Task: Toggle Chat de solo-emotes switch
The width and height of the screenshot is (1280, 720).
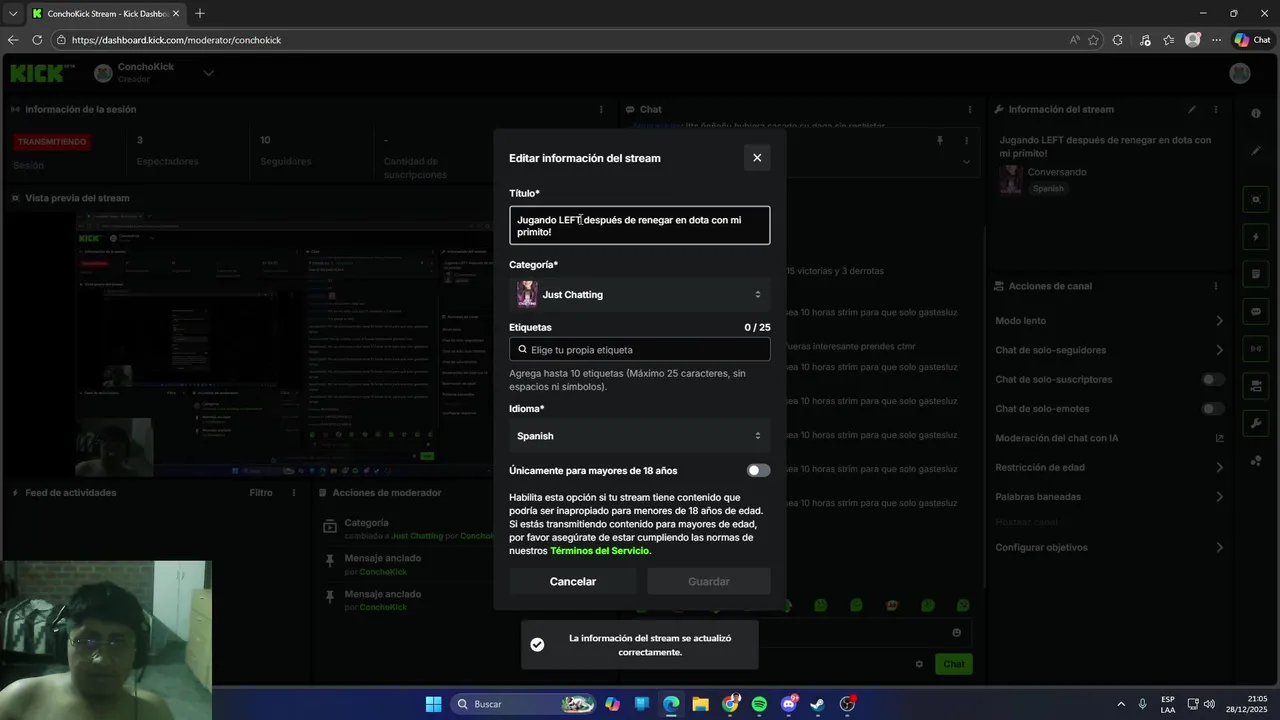Action: pos(1213,409)
